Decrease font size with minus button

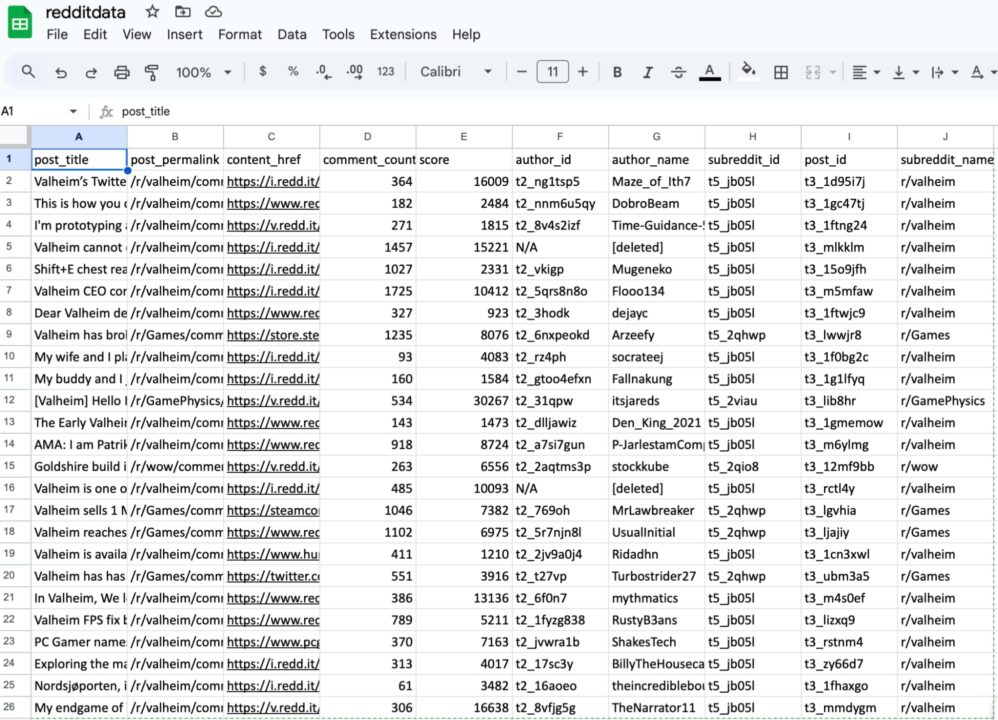tap(522, 71)
